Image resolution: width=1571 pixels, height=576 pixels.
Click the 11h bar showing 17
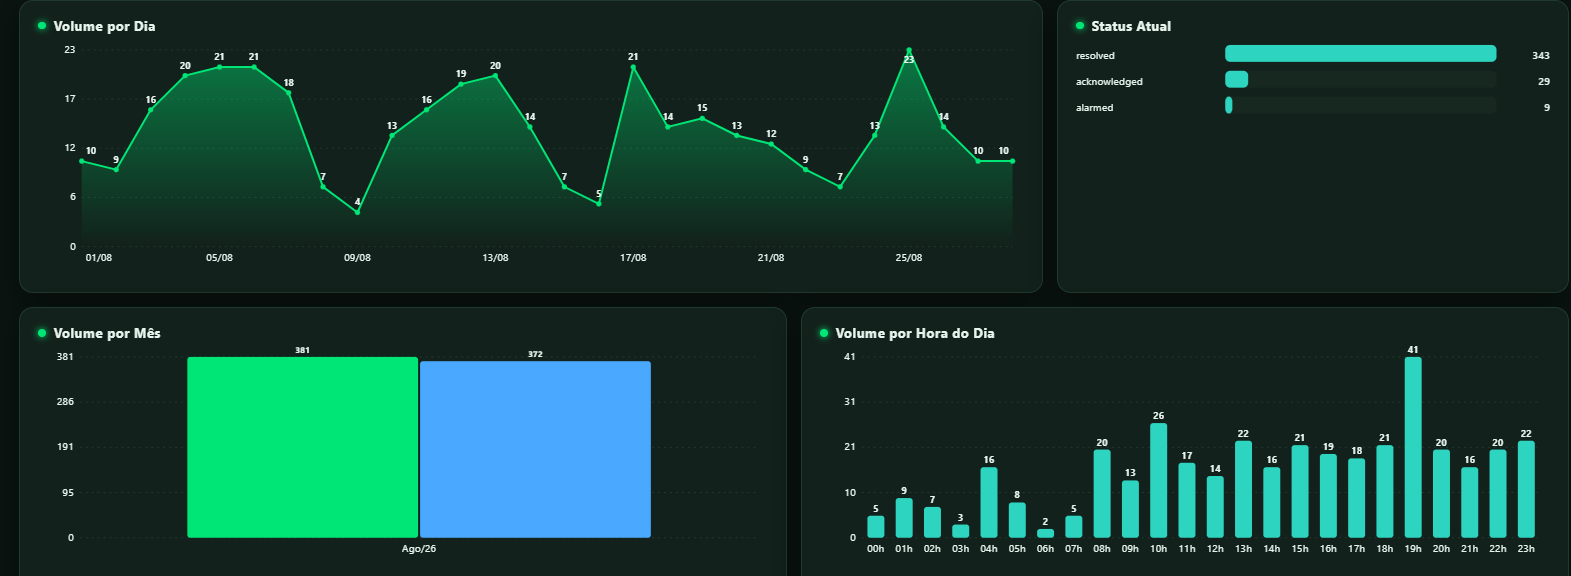pyautogui.click(x=1187, y=500)
